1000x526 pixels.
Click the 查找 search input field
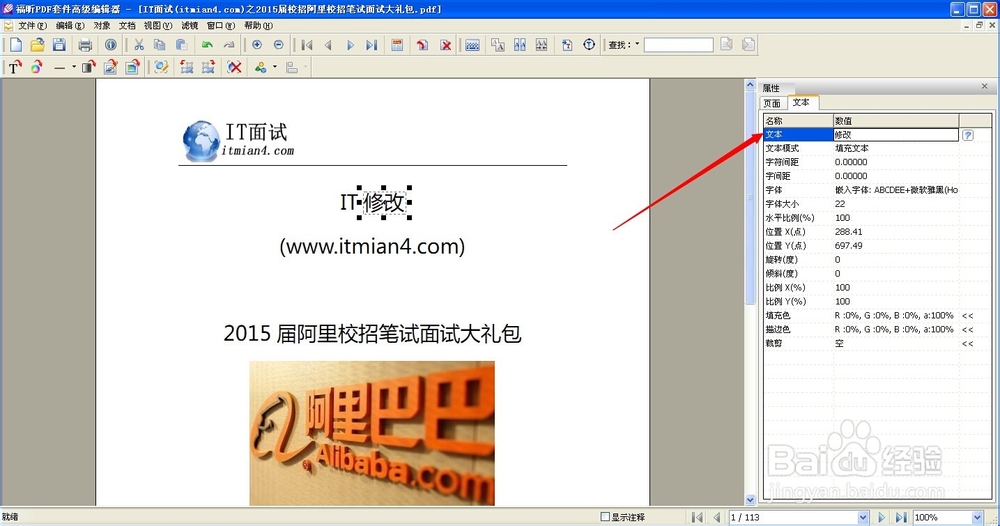(x=679, y=45)
